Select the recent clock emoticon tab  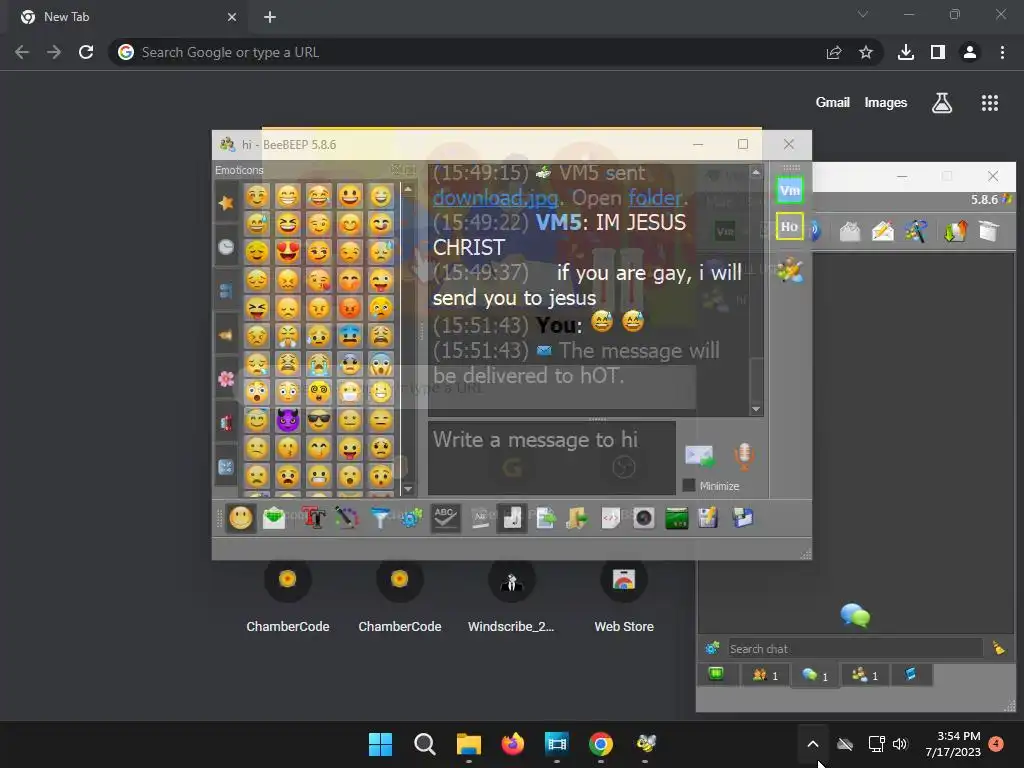pyautogui.click(x=226, y=247)
